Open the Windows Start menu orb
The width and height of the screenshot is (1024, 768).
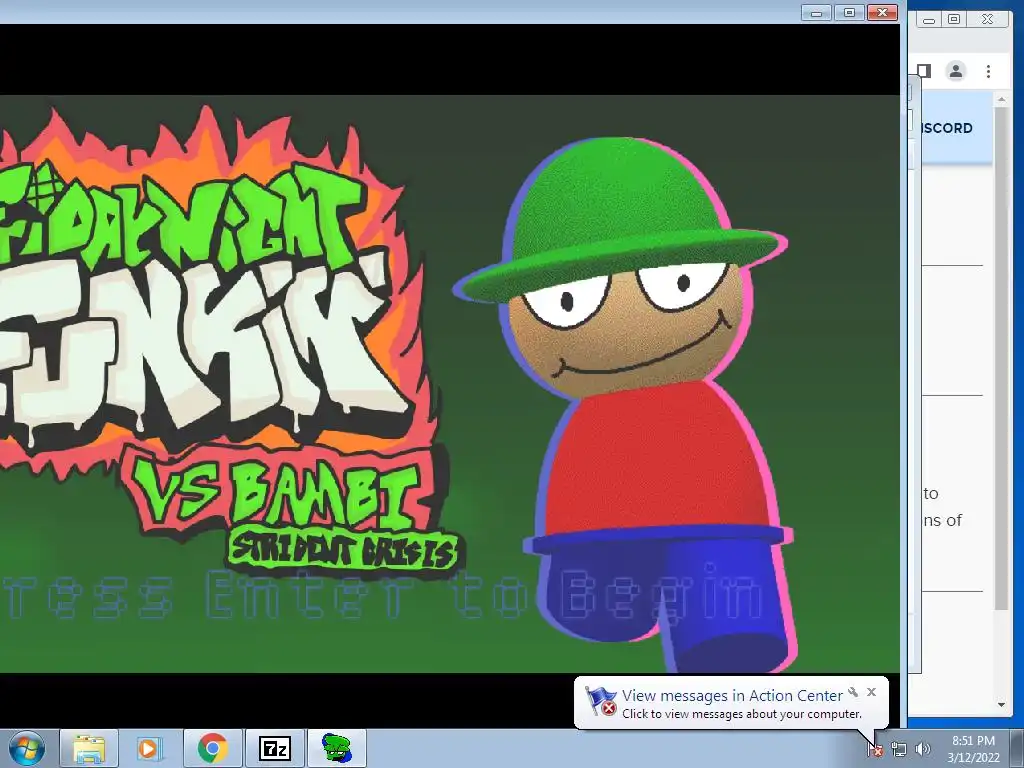(26, 748)
